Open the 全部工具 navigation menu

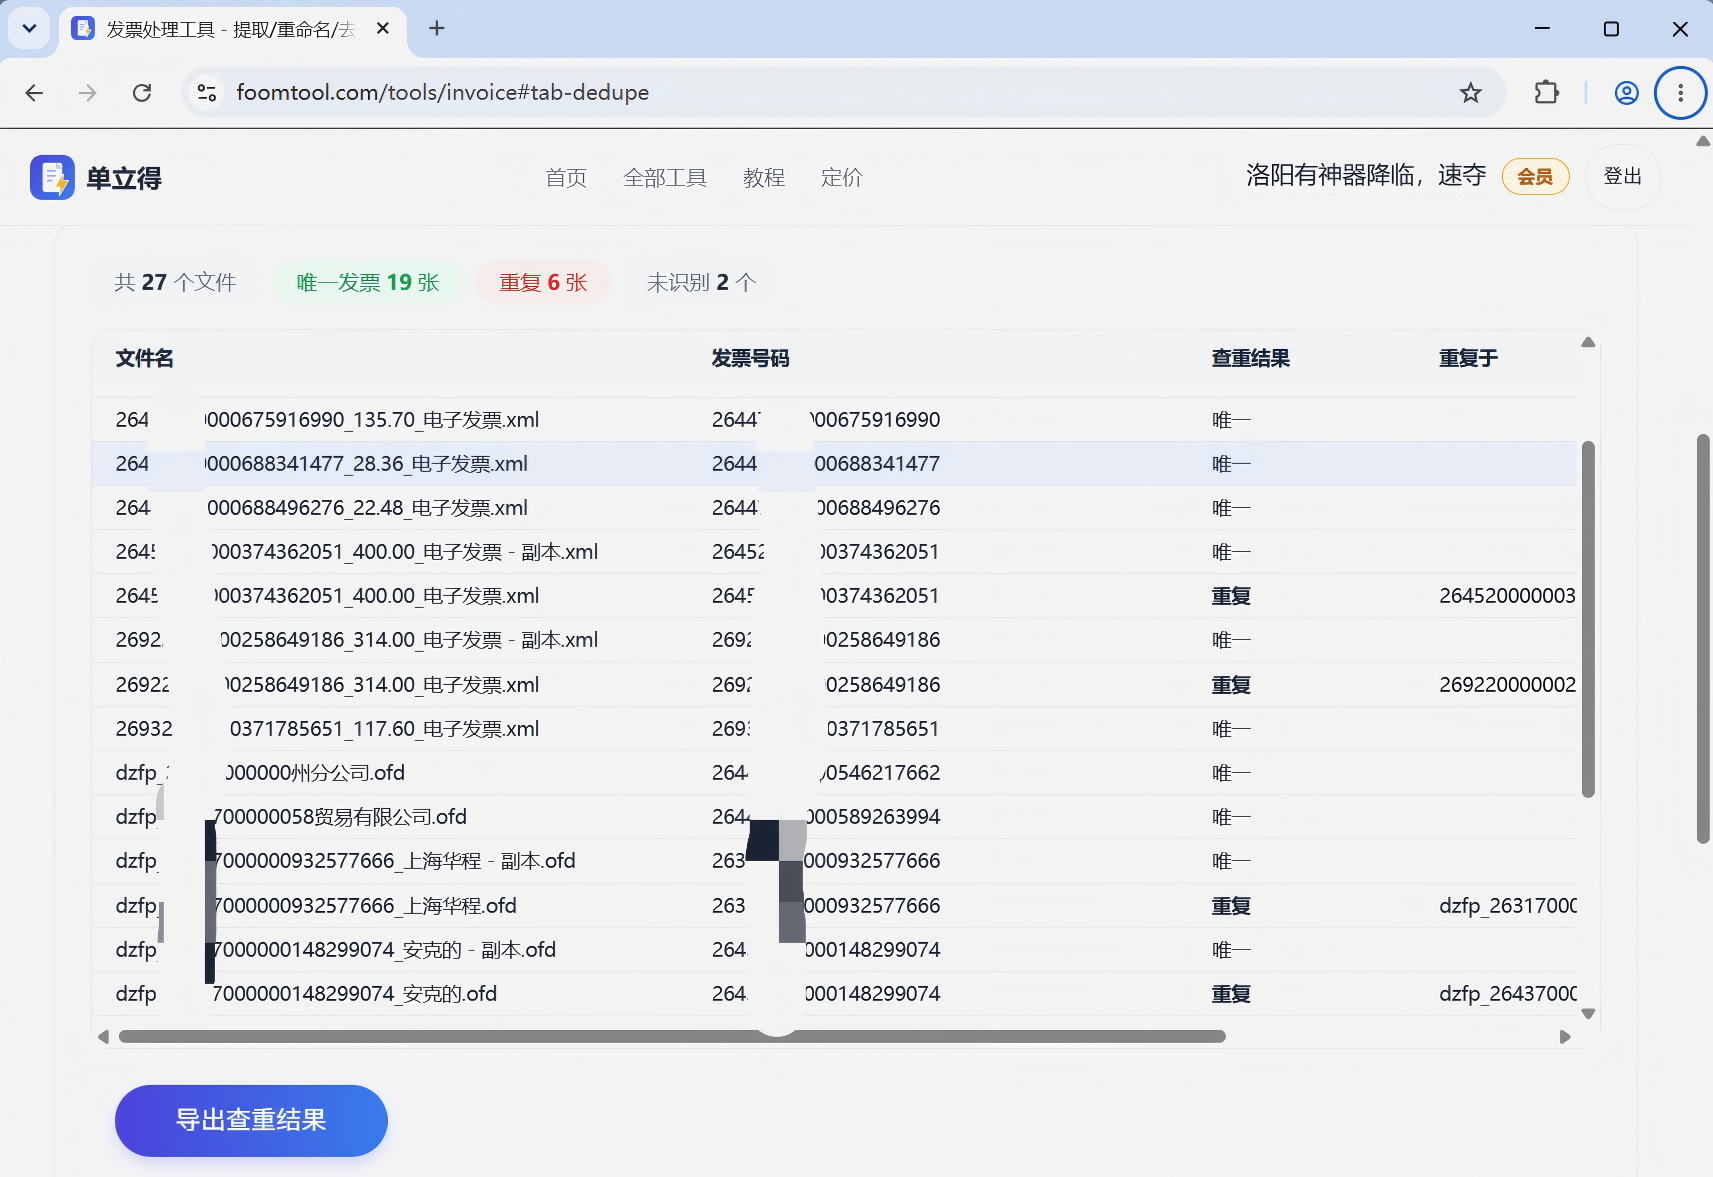[x=665, y=178]
